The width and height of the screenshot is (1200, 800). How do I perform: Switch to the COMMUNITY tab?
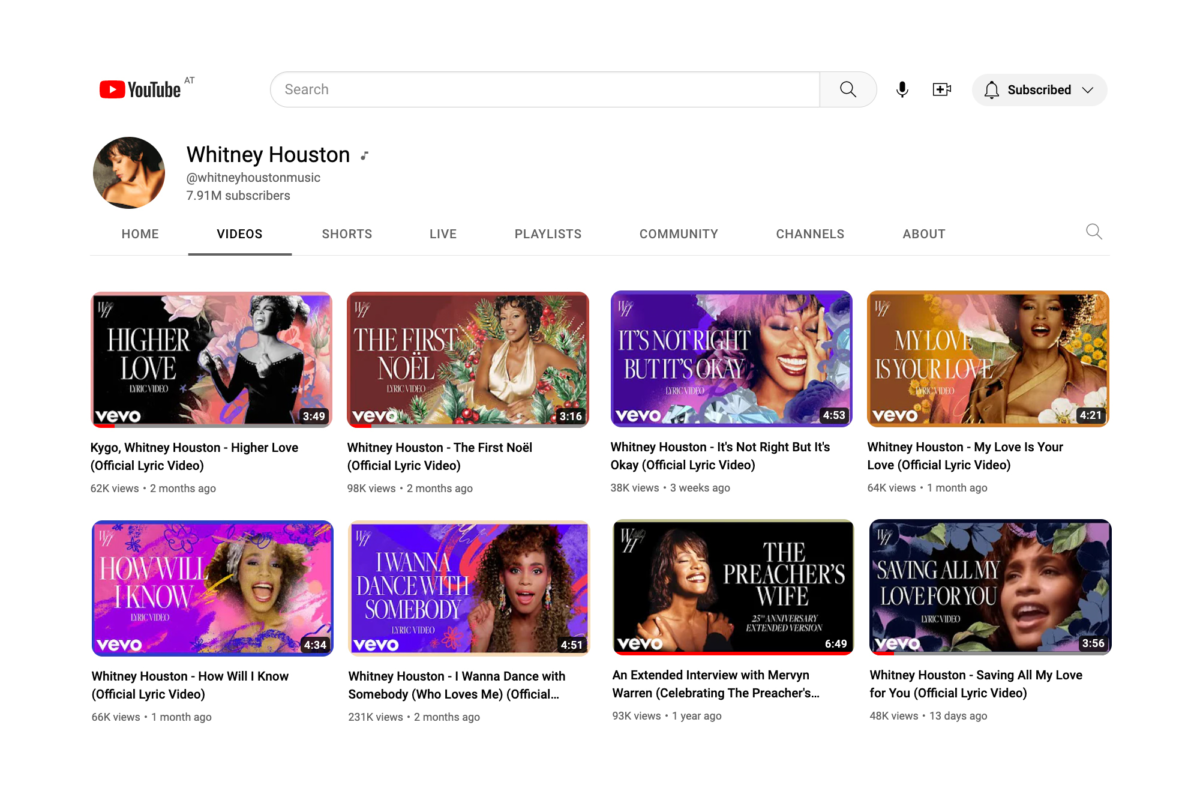(679, 234)
